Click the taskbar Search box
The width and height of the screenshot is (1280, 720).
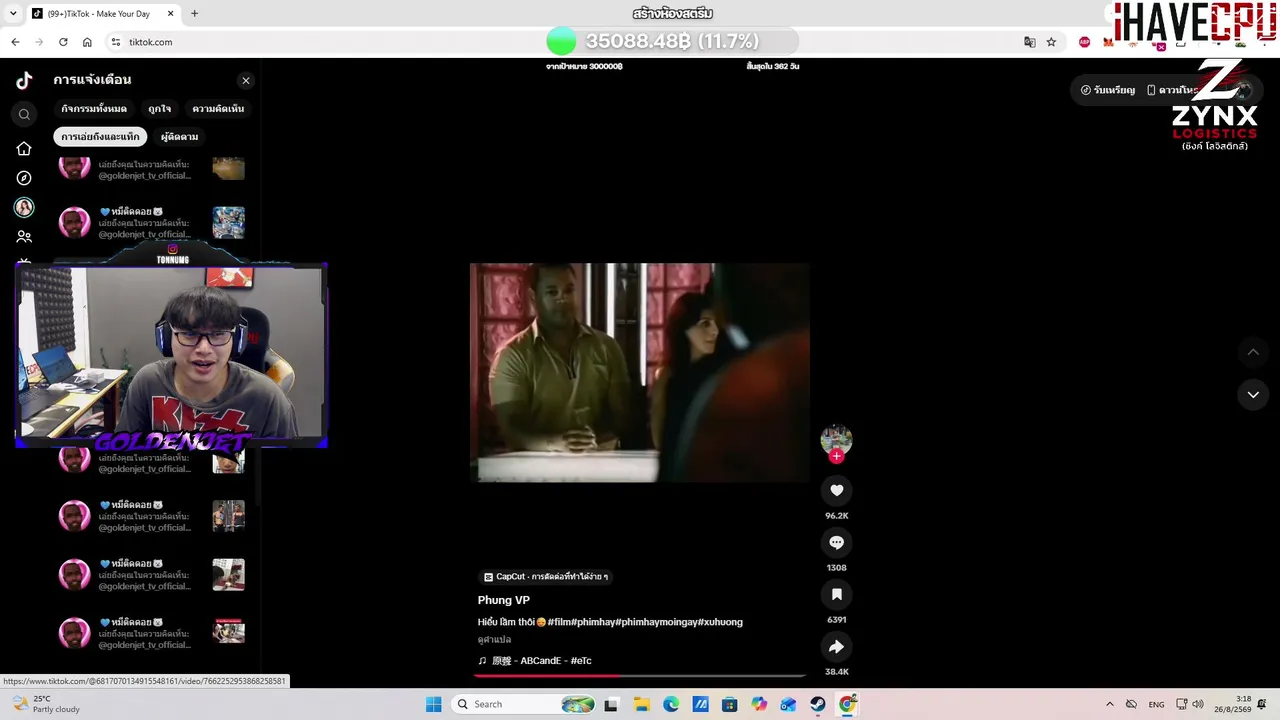click(522, 704)
